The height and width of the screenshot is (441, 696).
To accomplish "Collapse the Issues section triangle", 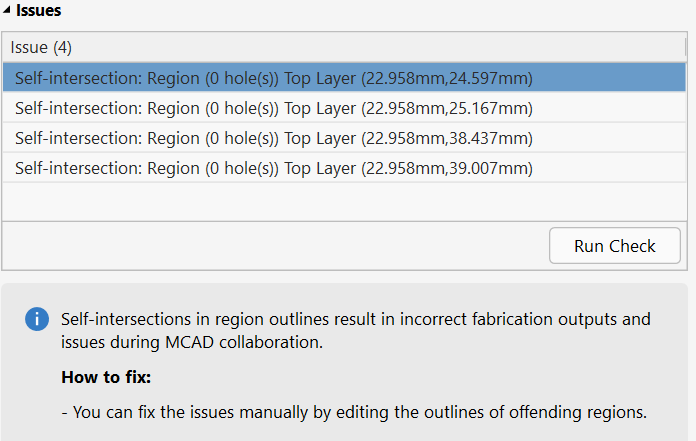I will click(x=8, y=12).
